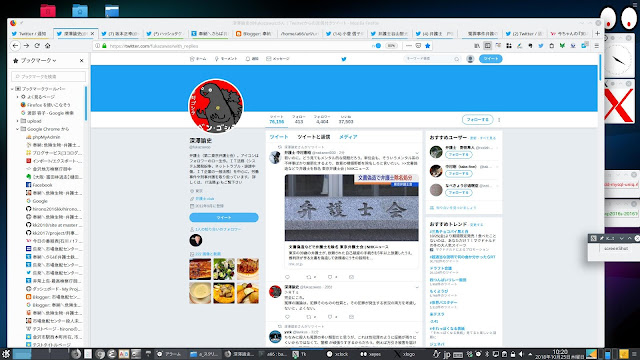Open the grilled eel media thumbnail
Screen dimensions: 640x360
[x=200, y=269]
